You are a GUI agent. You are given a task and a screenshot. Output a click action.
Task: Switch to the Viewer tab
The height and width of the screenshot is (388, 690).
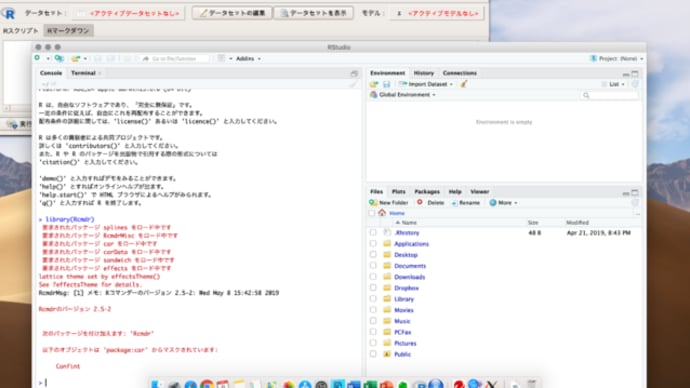tap(480, 192)
